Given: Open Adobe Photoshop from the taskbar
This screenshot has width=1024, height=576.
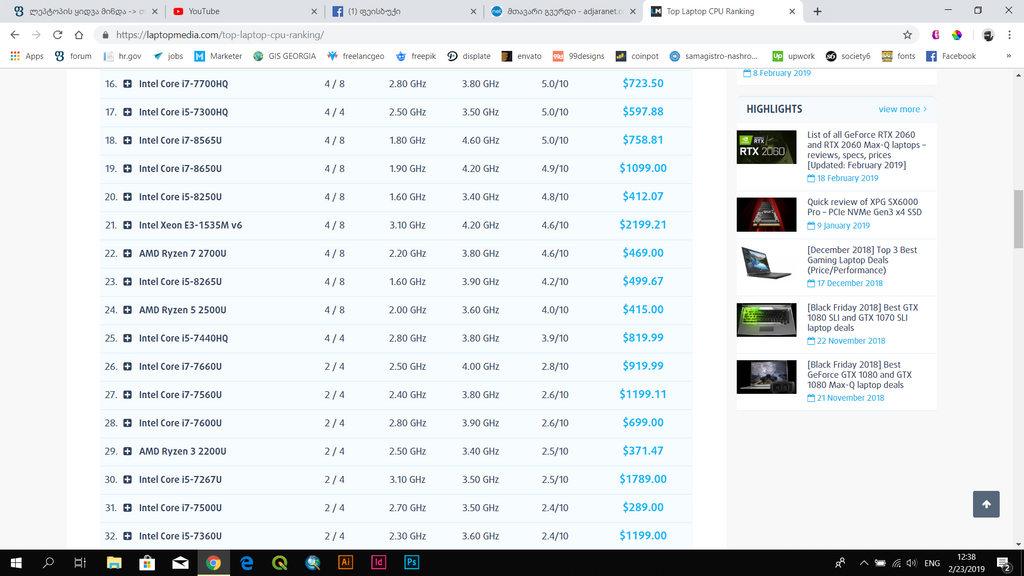Looking at the screenshot, I should [411, 562].
